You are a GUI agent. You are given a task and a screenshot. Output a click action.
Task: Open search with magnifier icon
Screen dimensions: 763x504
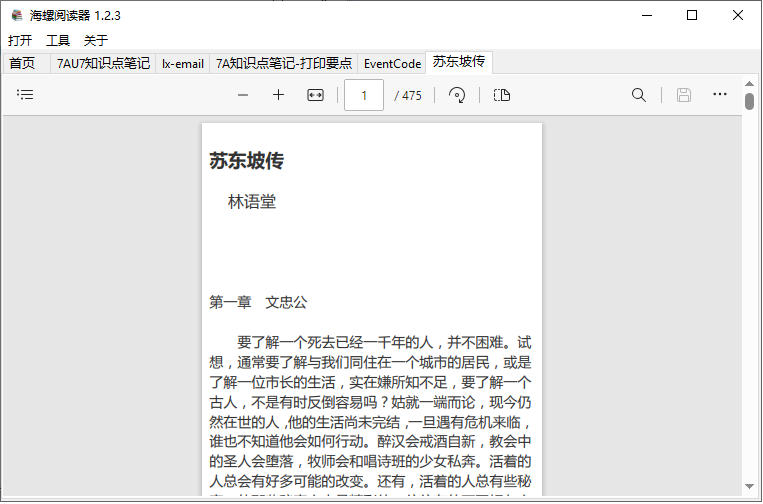pyautogui.click(x=638, y=95)
